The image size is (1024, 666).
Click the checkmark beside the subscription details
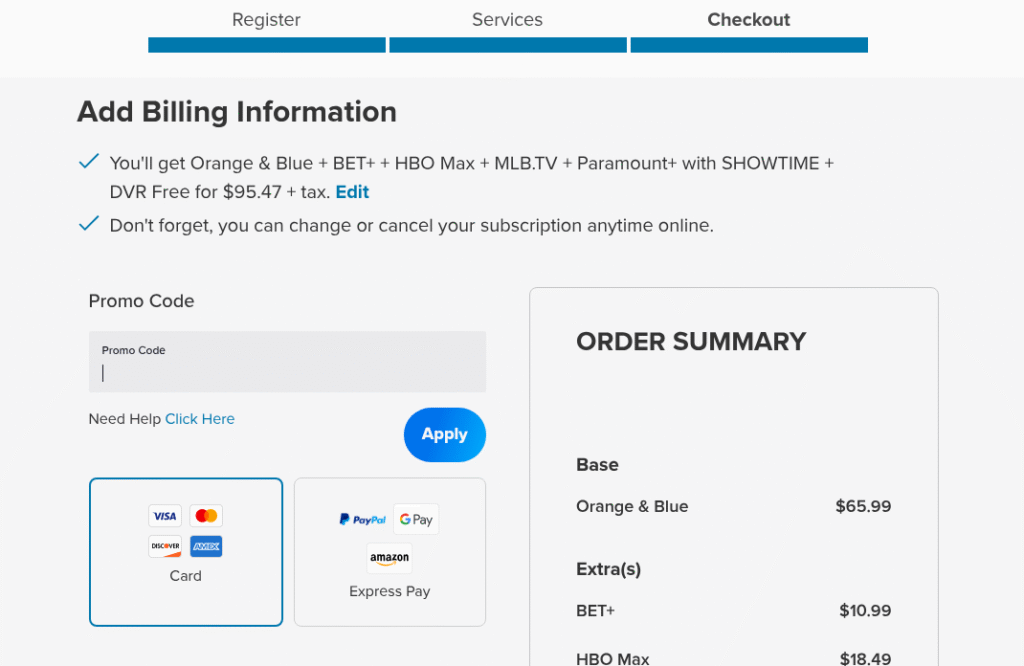[89, 161]
